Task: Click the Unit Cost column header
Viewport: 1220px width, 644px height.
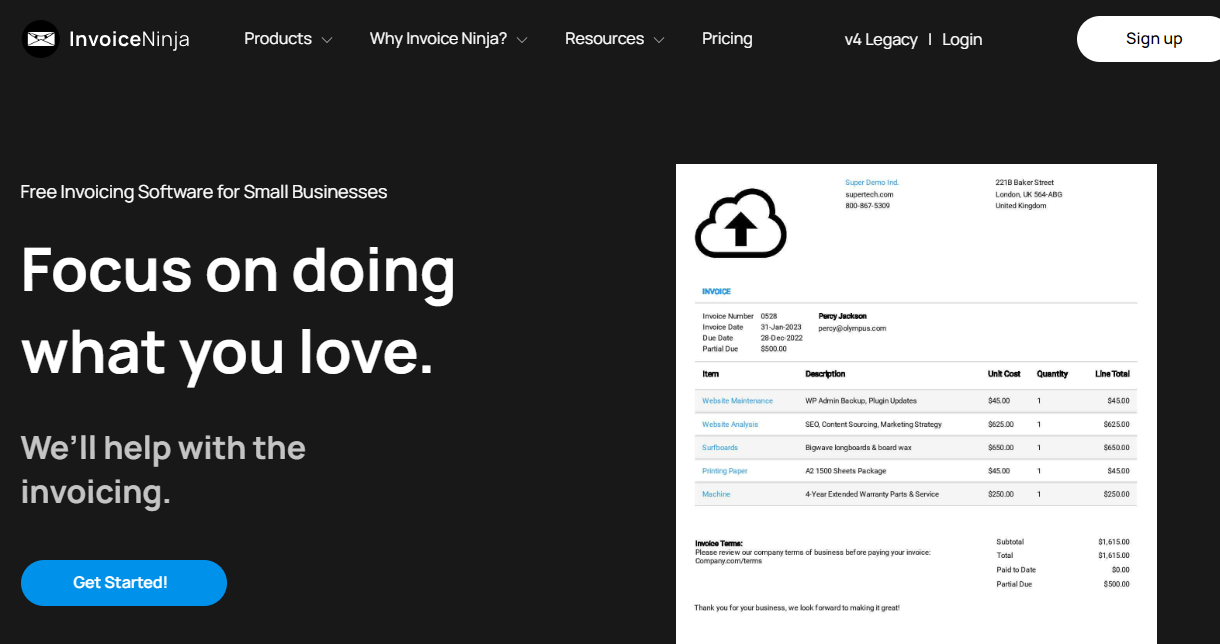Action: 1004,374
